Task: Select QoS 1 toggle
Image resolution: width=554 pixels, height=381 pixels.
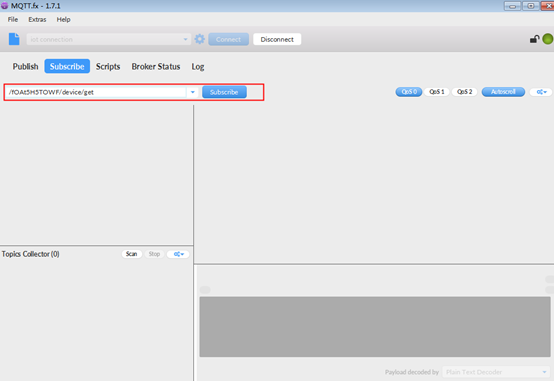Action: point(437,92)
